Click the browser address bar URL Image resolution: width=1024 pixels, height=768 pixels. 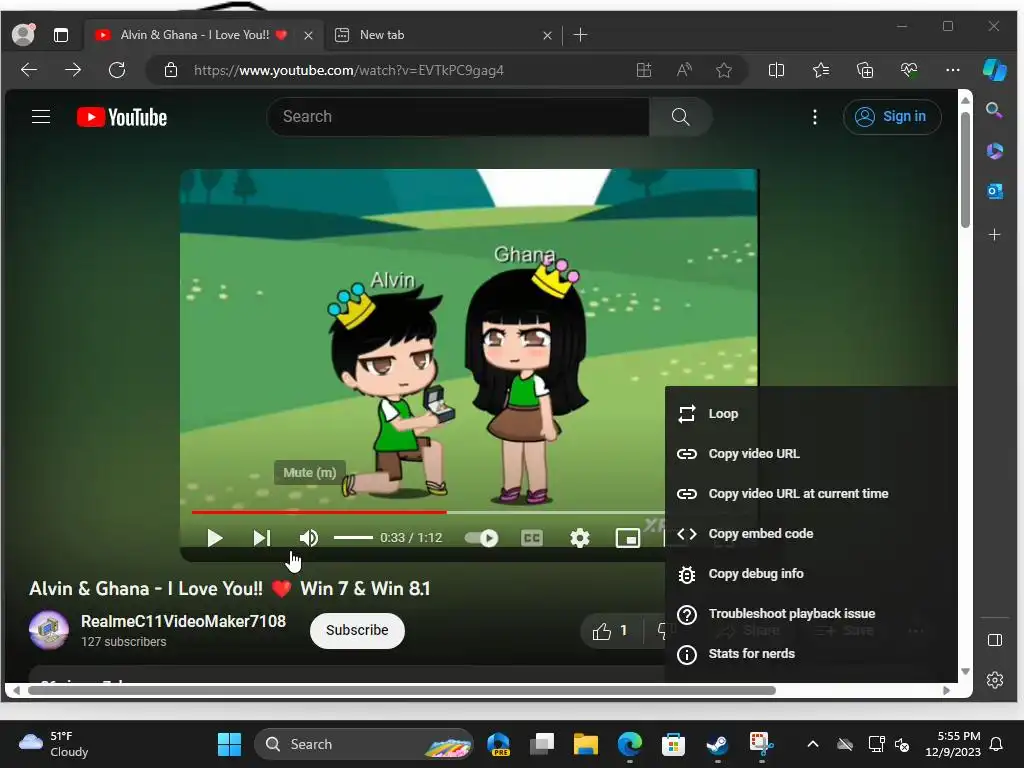point(349,71)
